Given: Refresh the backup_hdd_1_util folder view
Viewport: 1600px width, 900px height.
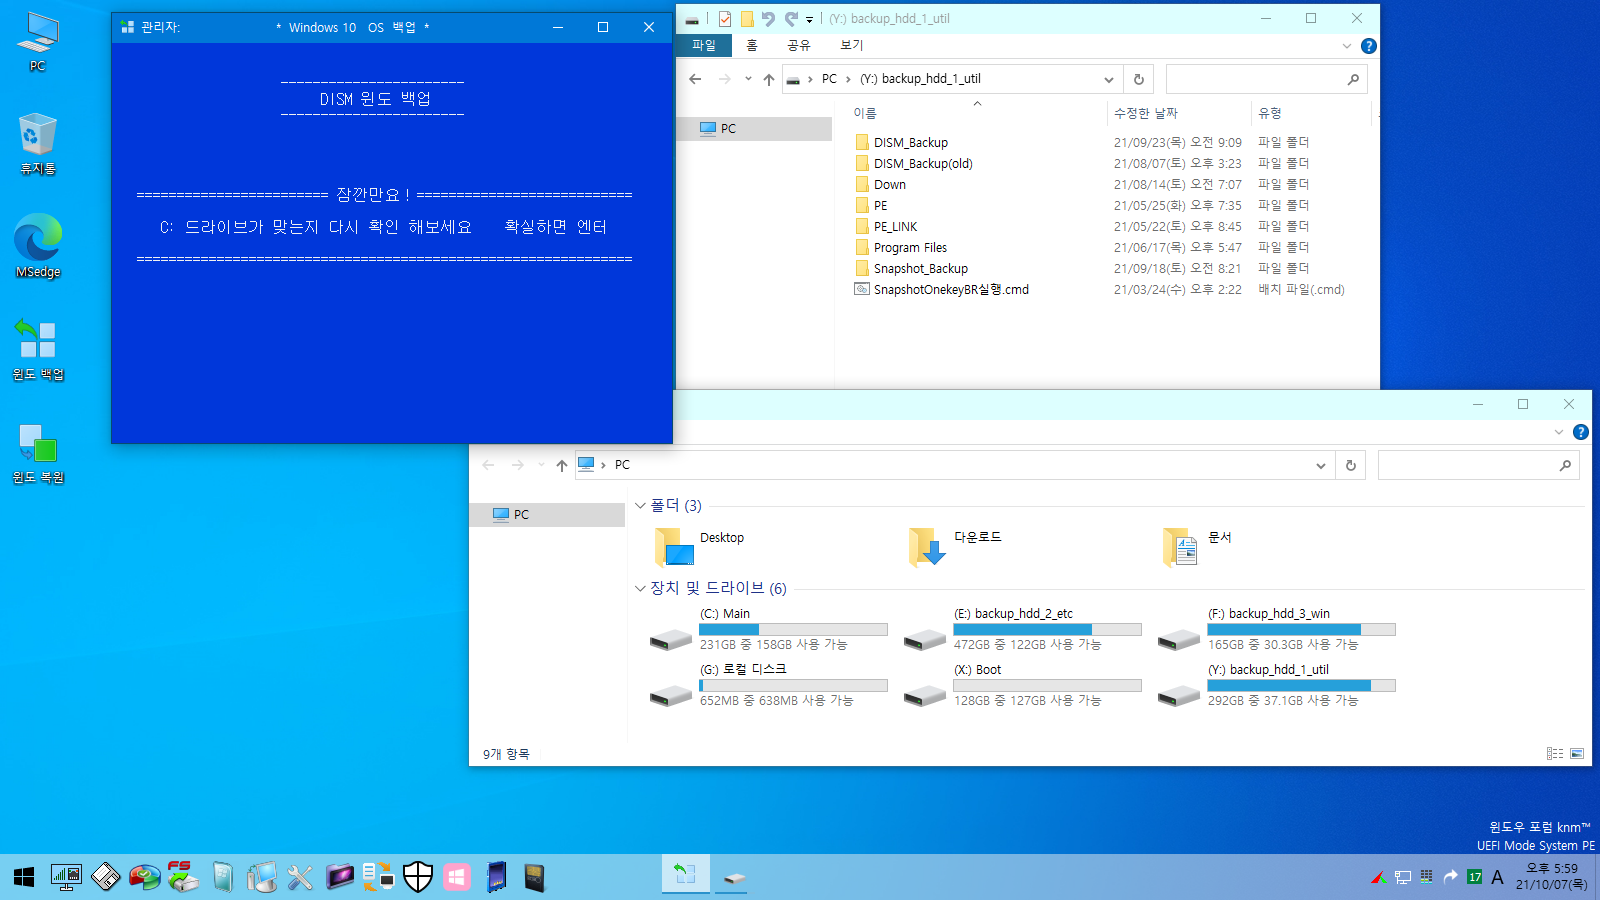Looking at the screenshot, I should [x=1139, y=79].
